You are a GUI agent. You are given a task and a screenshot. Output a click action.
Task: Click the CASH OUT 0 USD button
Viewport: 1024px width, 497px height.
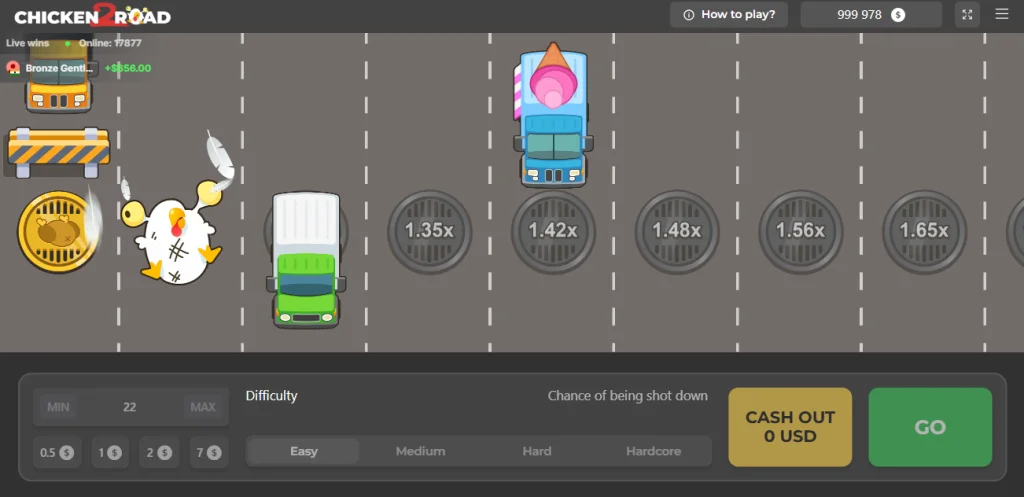790,427
